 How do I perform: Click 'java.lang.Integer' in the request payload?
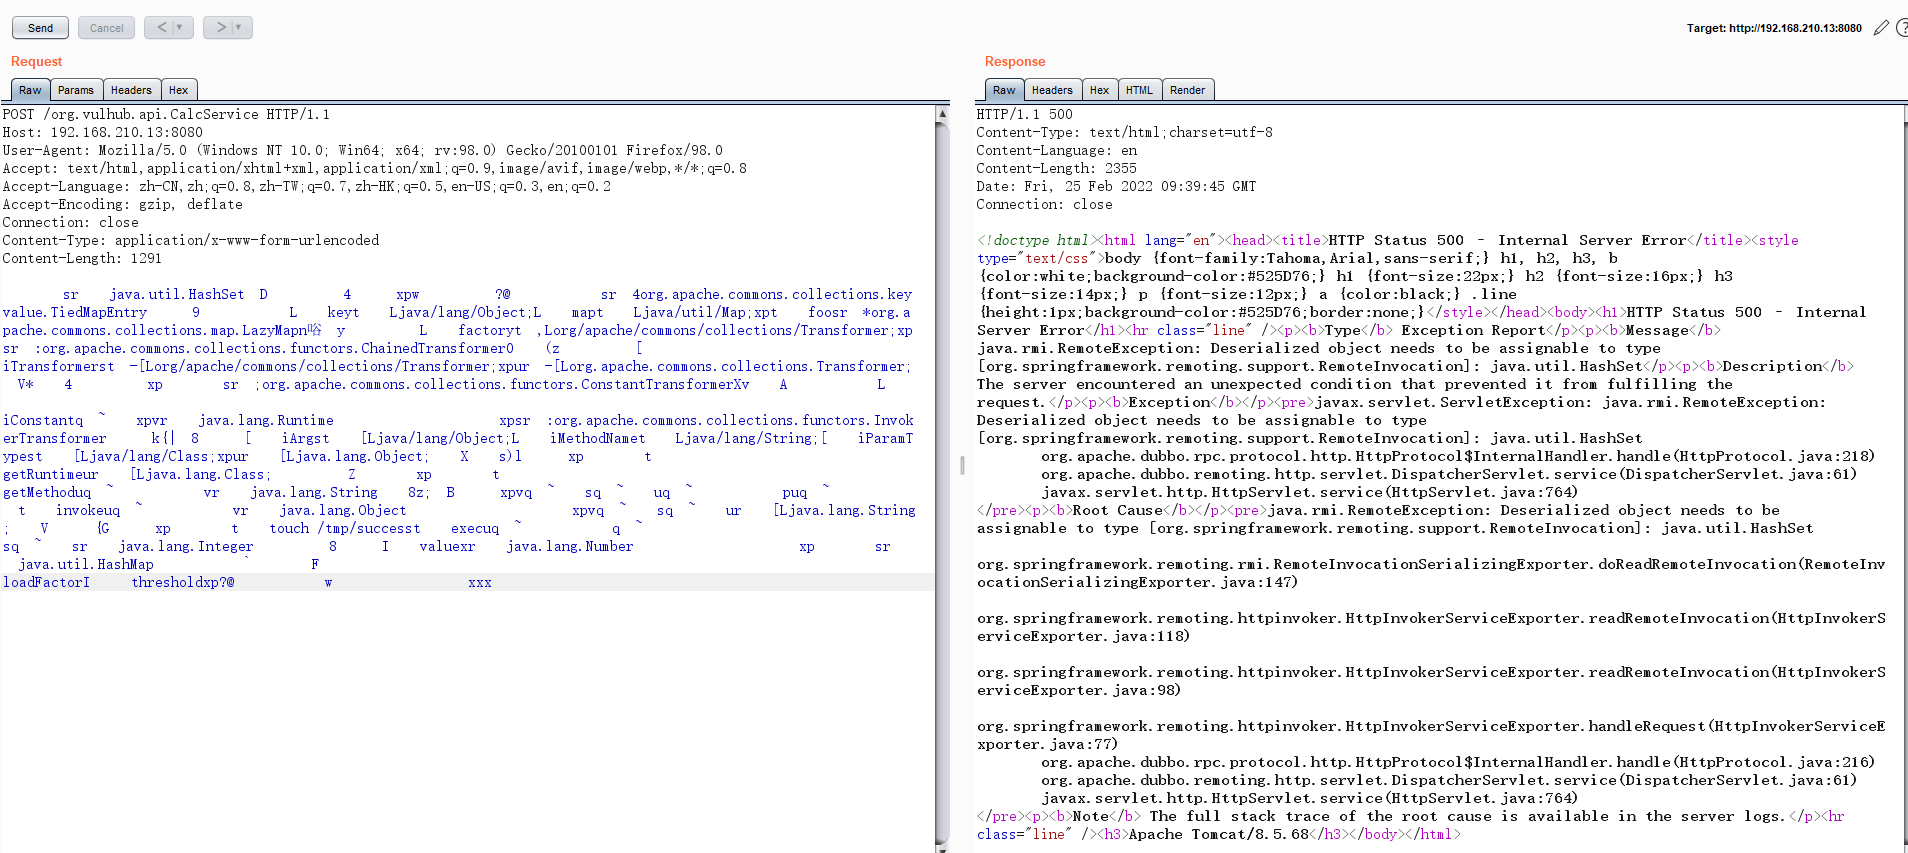click(186, 546)
